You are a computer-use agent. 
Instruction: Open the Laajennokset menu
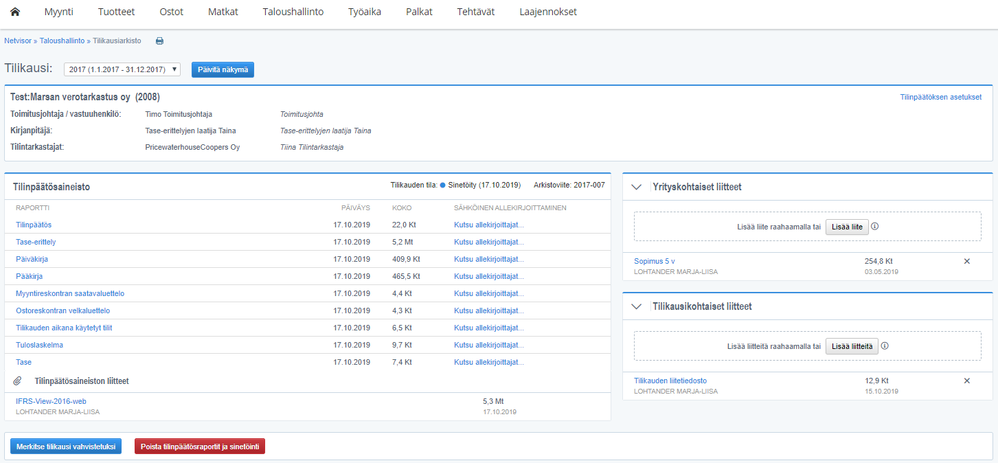click(548, 12)
